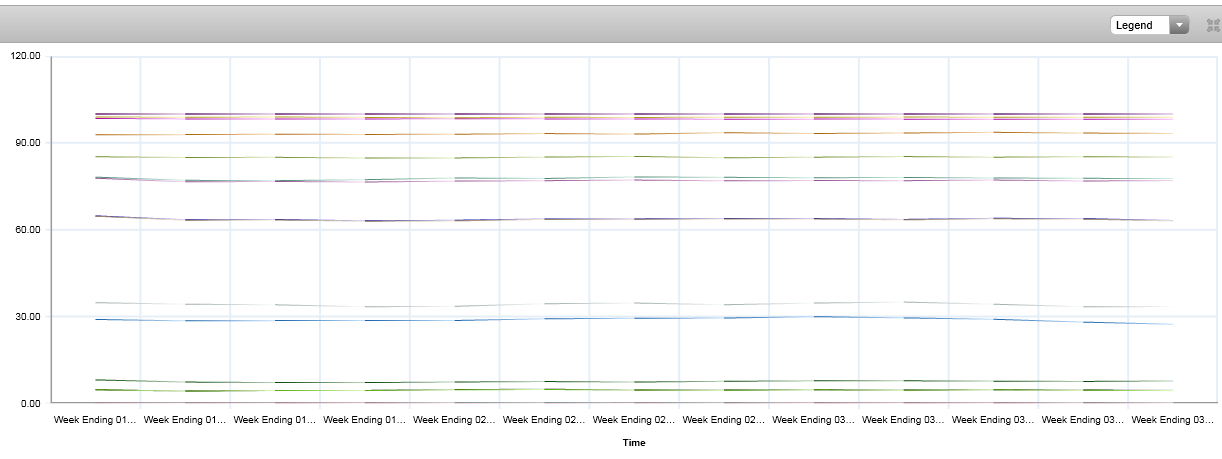This screenshot has height=459, width=1222.
Task: Click the collapse arrows icon beside Legend
Action: click(1213, 25)
